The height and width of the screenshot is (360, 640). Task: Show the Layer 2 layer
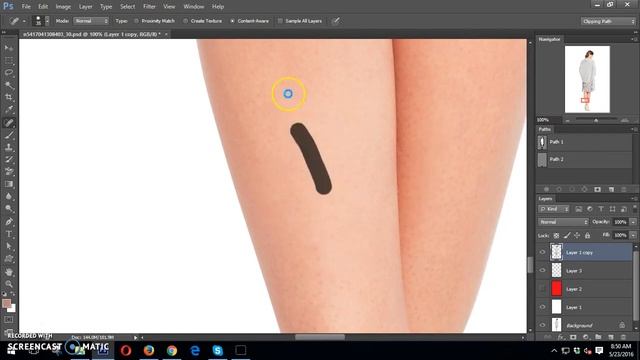tap(542, 289)
